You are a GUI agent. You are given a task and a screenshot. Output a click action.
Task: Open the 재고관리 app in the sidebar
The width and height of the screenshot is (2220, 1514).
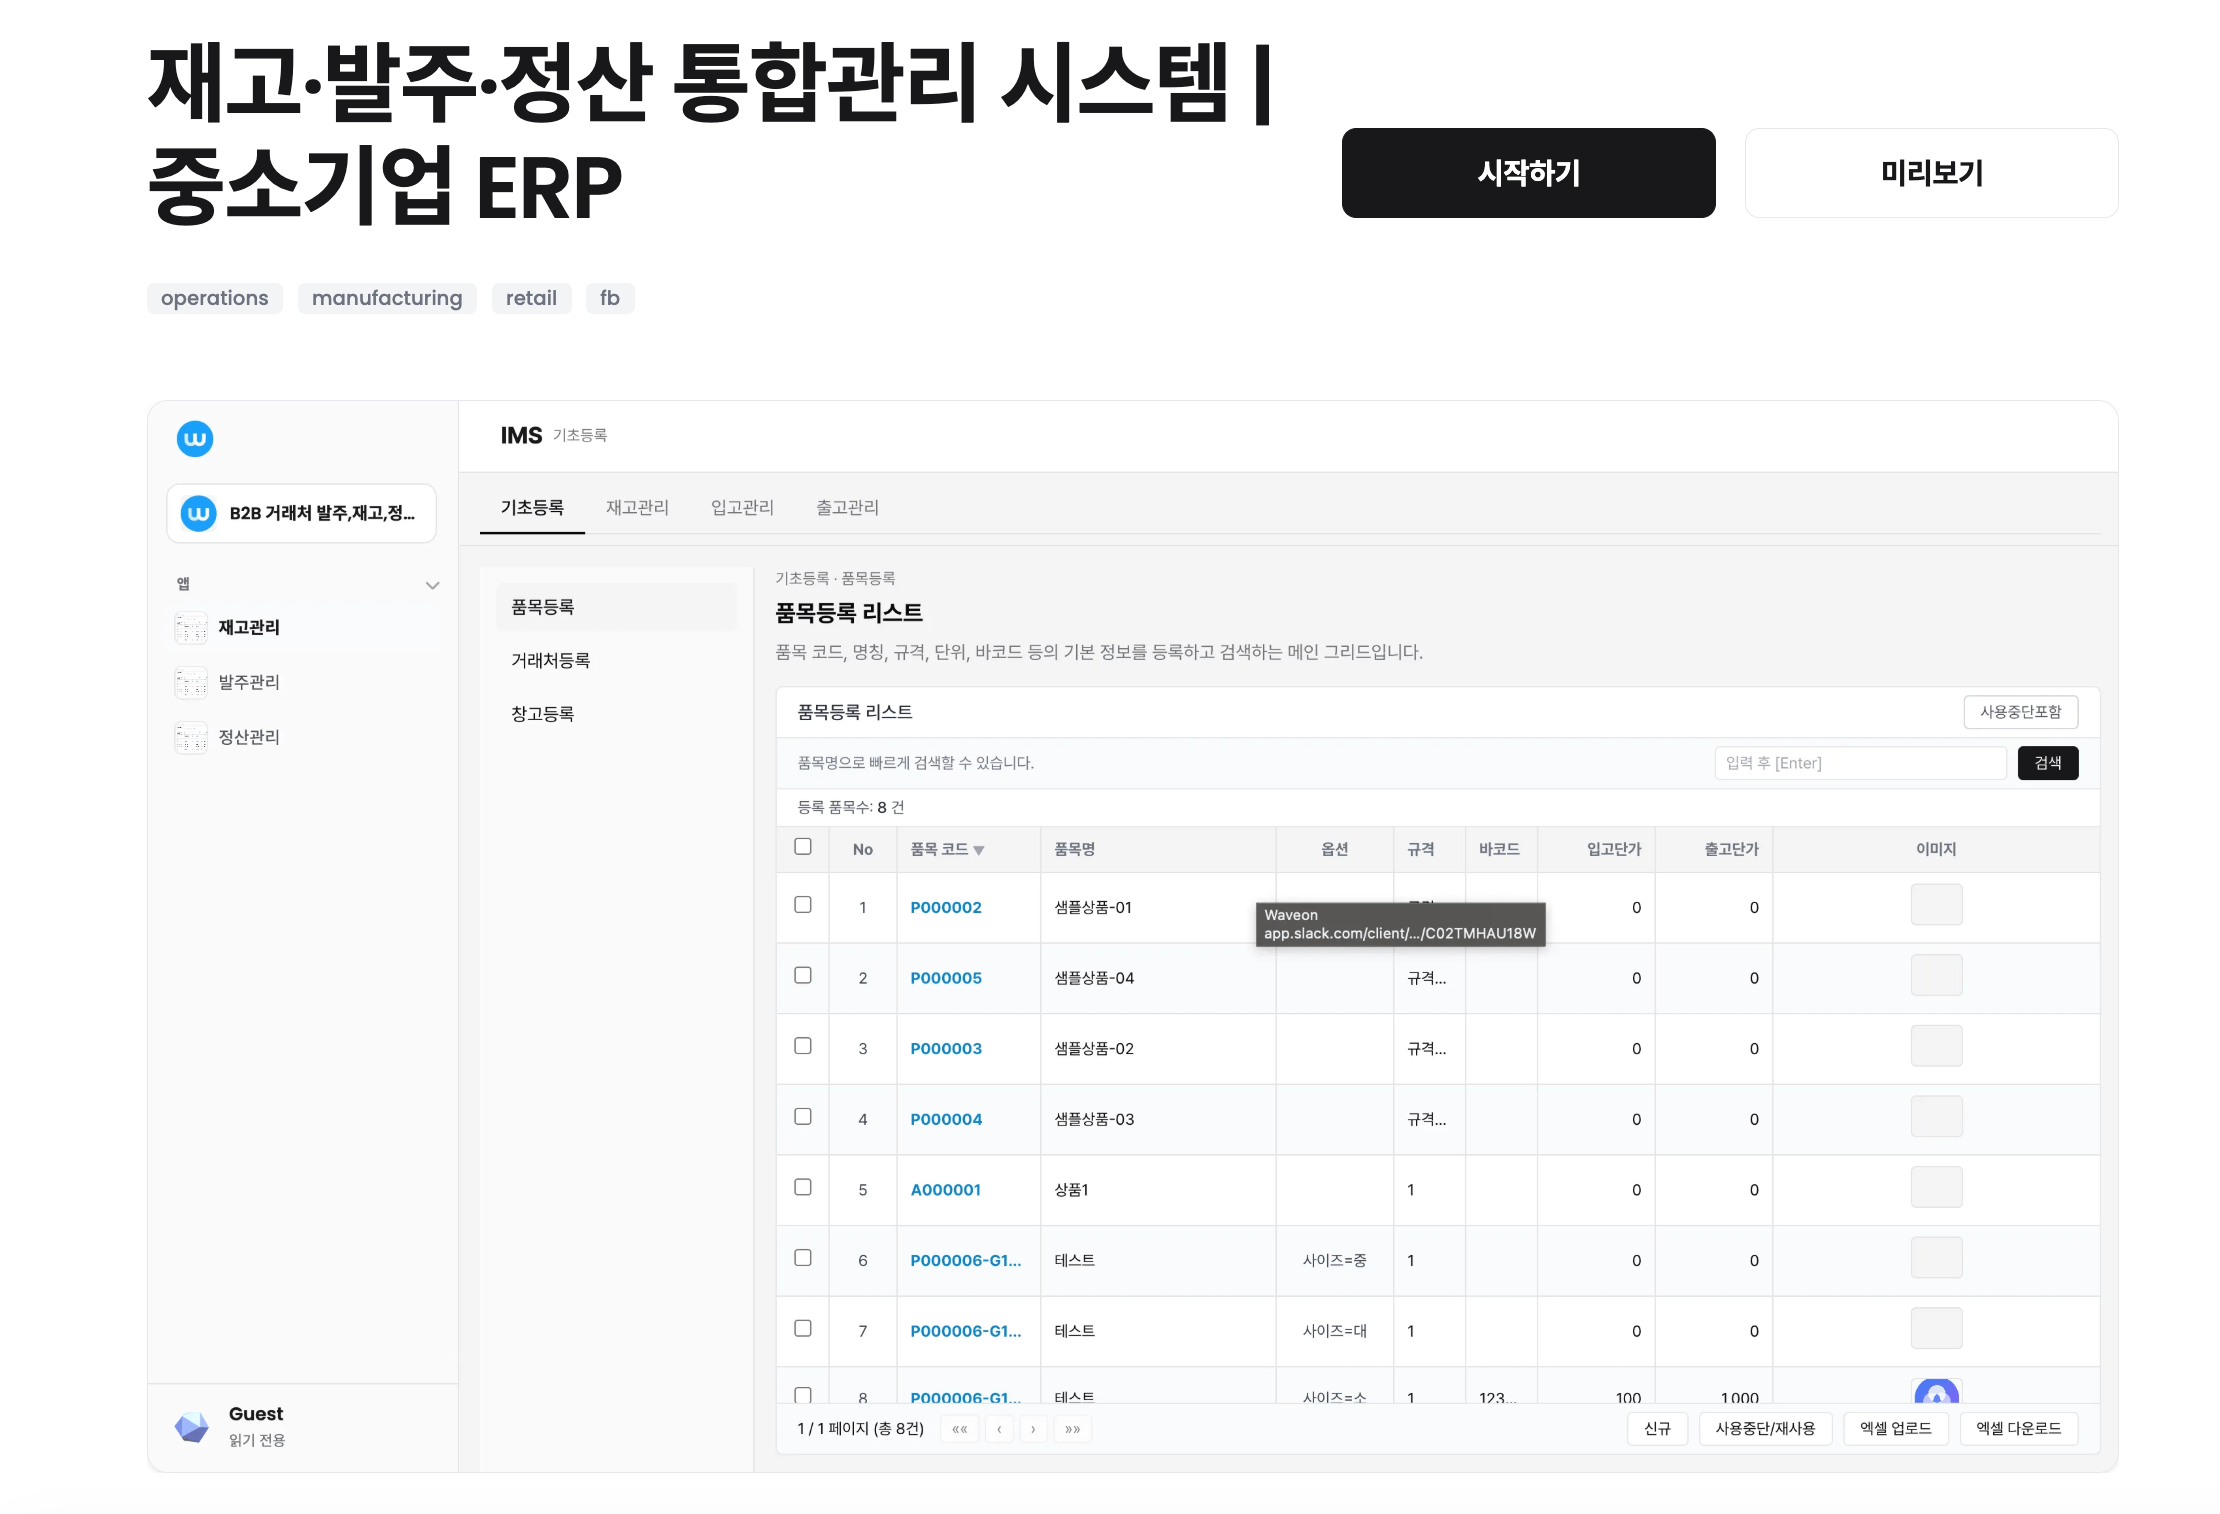pyautogui.click(x=249, y=627)
